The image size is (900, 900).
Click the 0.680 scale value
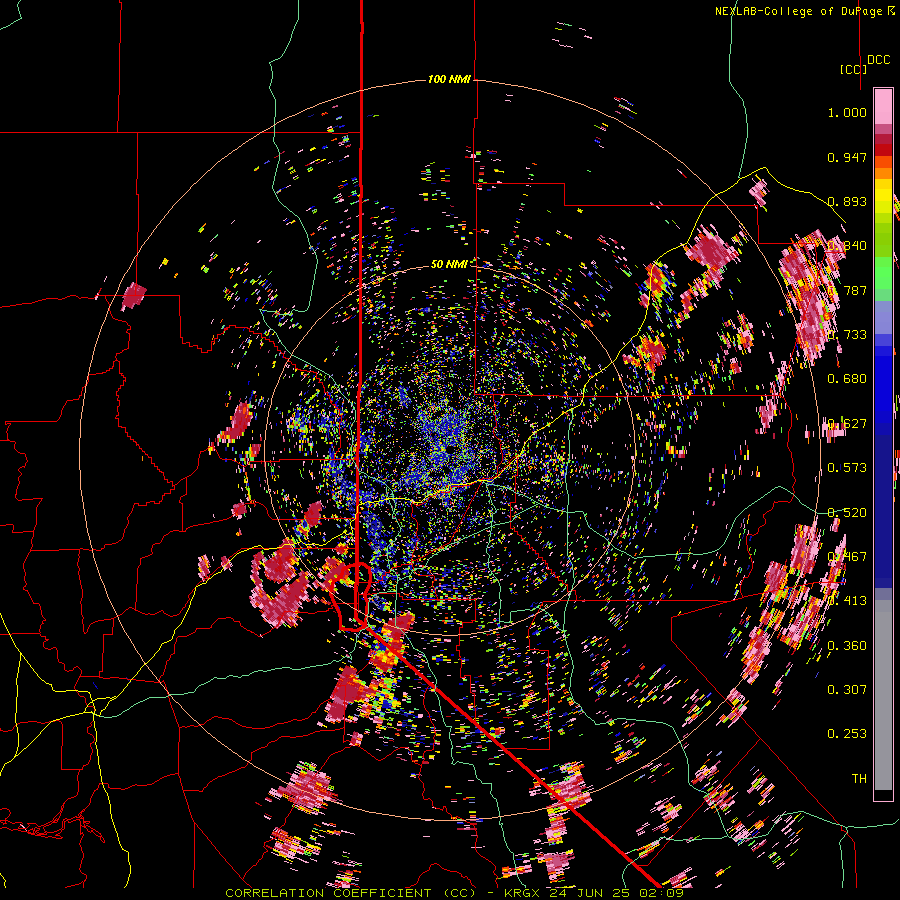click(847, 379)
